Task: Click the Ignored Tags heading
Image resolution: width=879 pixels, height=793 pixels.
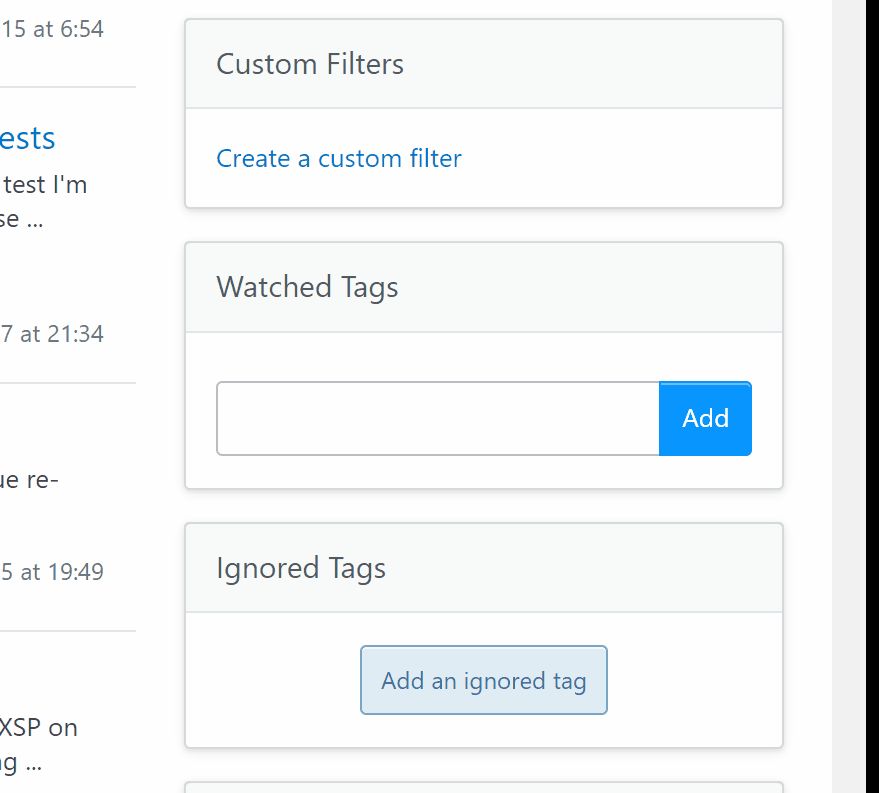Action: coord(301,568)
